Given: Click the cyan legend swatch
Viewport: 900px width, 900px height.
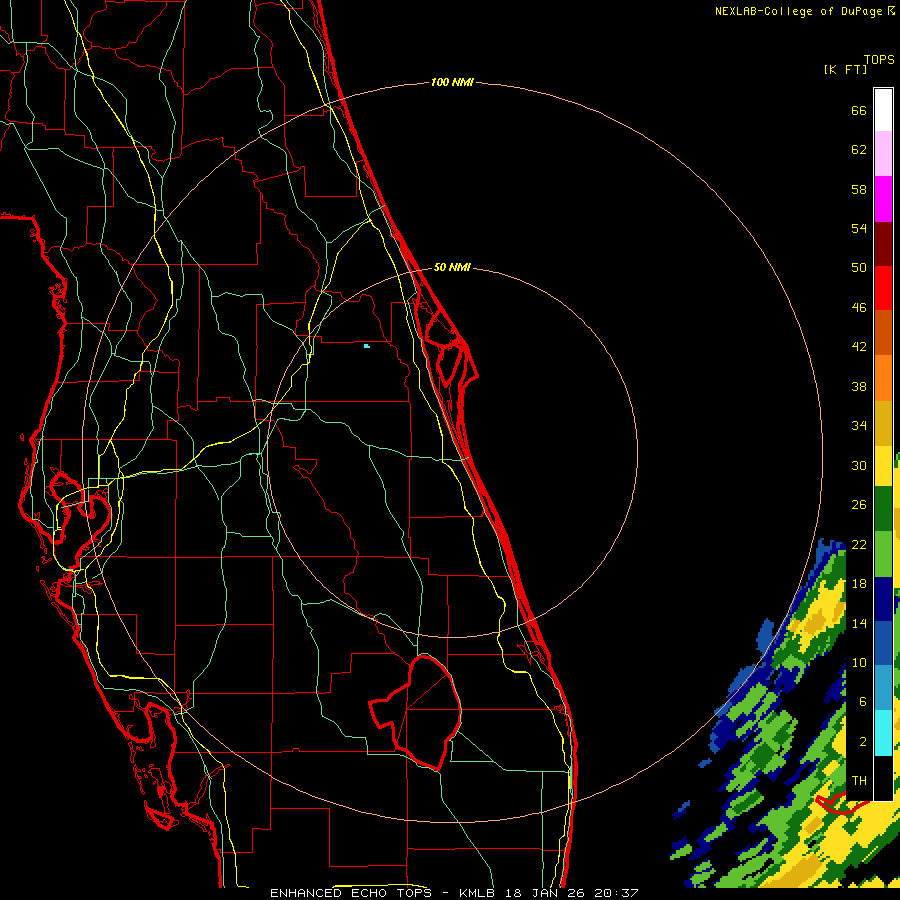Looking at the screenshot, I should (883, 733).
